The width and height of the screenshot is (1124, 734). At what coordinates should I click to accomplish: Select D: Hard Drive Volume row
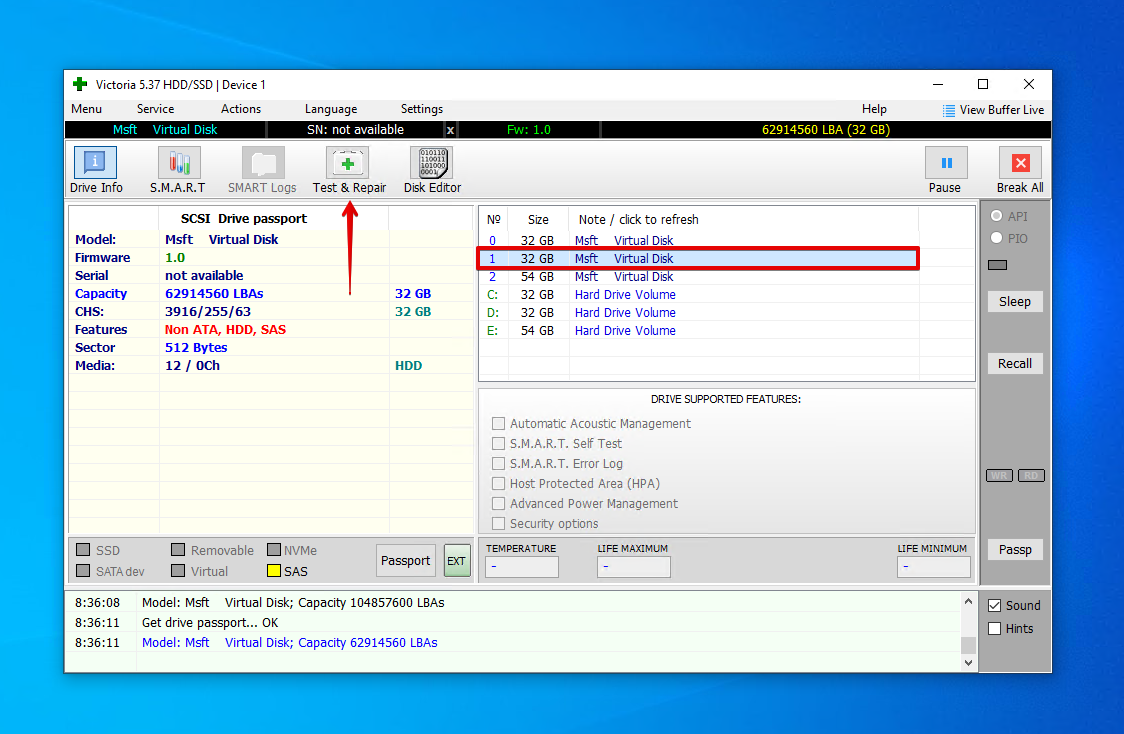(699, 313)
